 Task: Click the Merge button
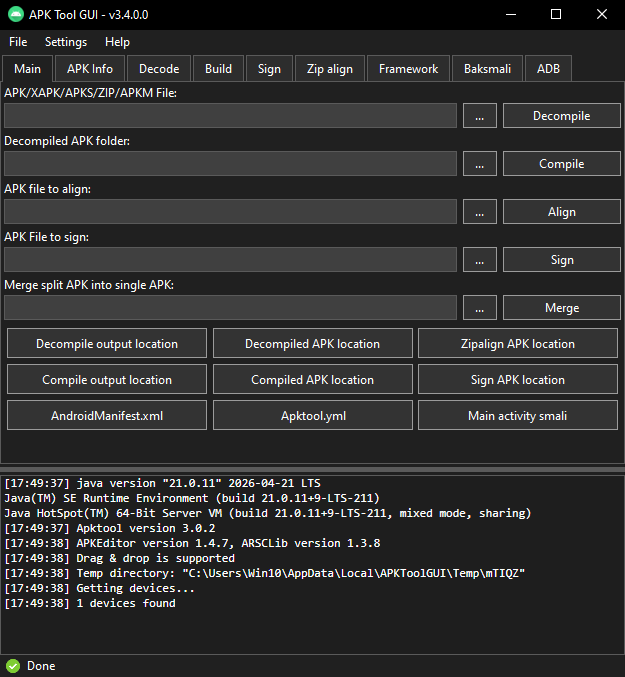[x=562, y=307]
